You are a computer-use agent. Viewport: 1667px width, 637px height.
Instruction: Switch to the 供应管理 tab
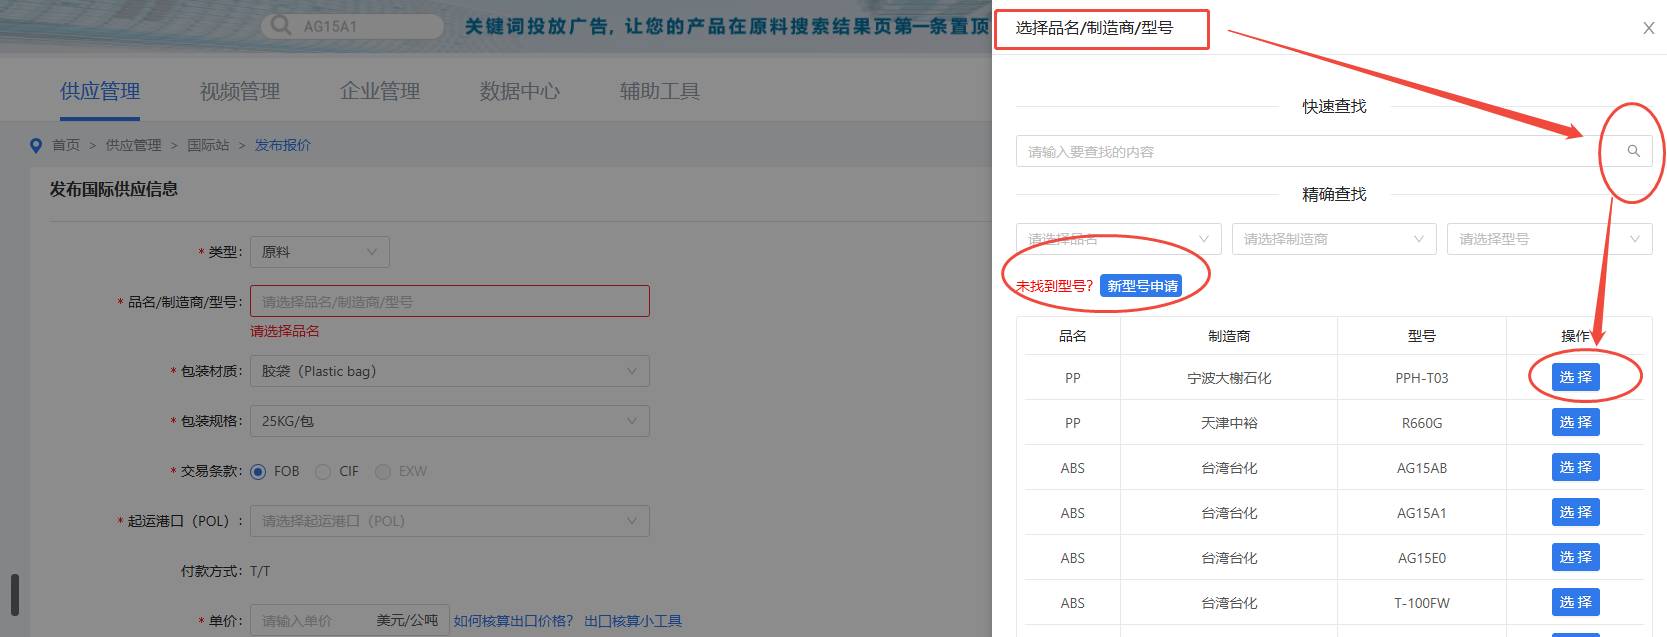(x=100, y=91)
